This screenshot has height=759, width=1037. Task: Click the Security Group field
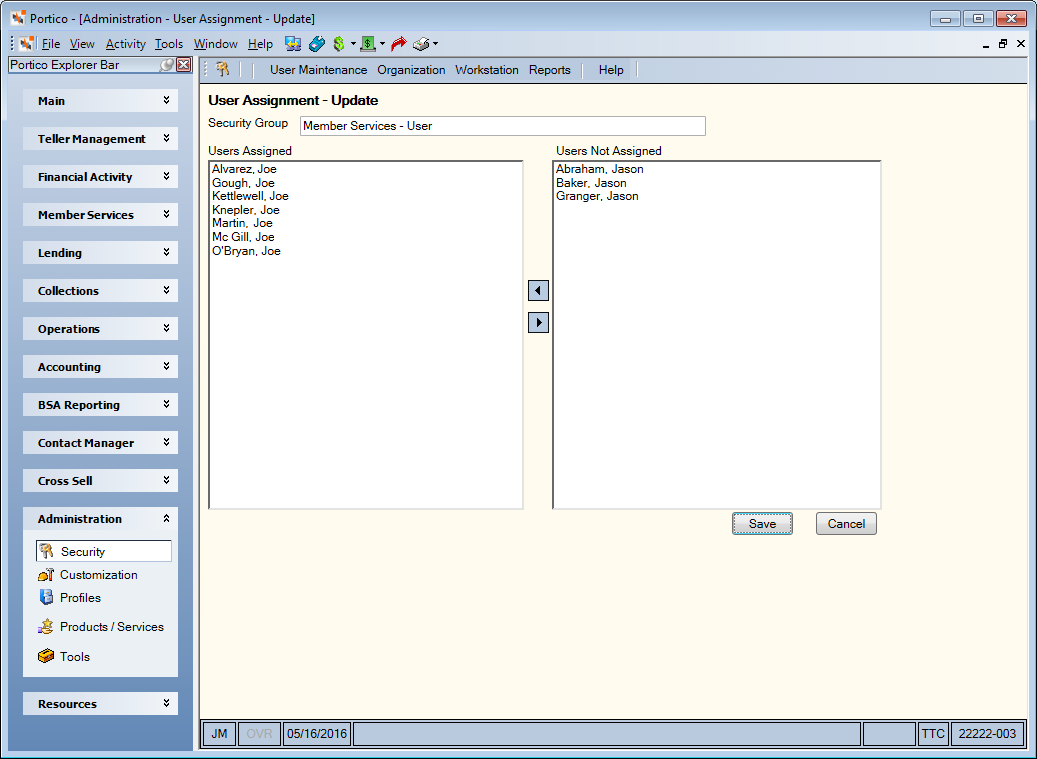click(503, 126)
